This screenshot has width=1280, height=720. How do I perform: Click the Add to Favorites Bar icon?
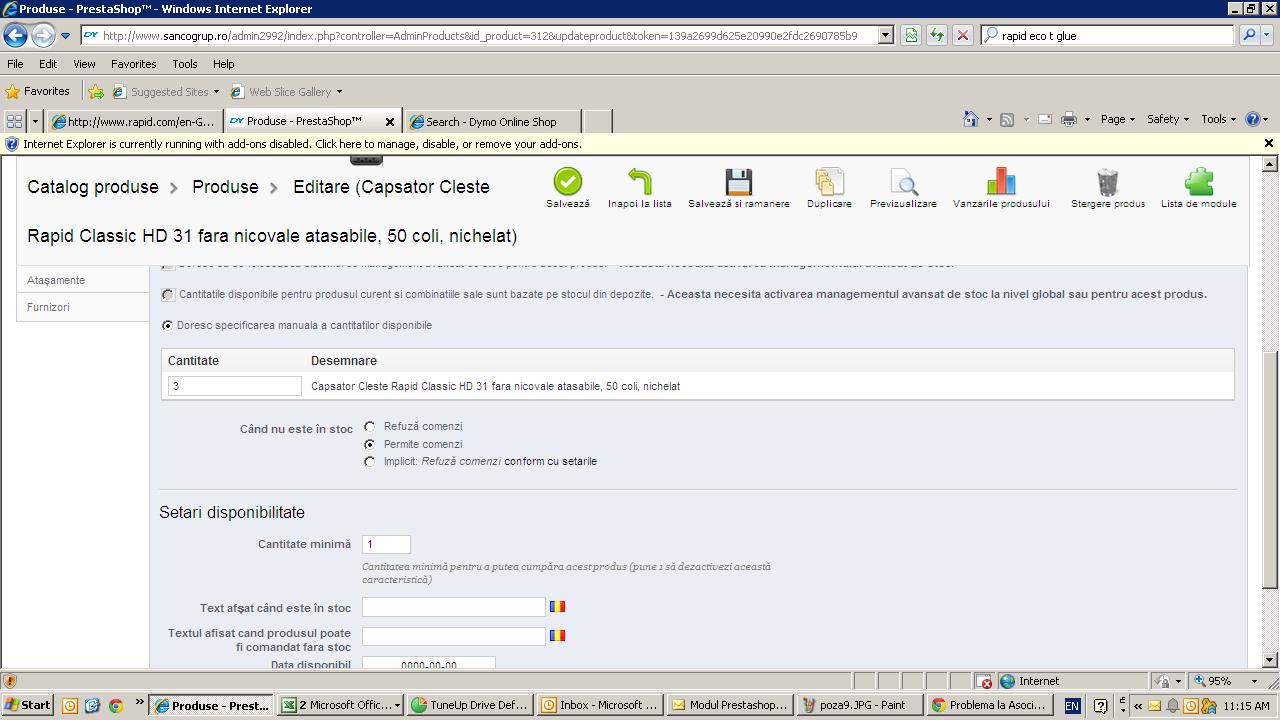pyautogui.click(x=96, y=91)
